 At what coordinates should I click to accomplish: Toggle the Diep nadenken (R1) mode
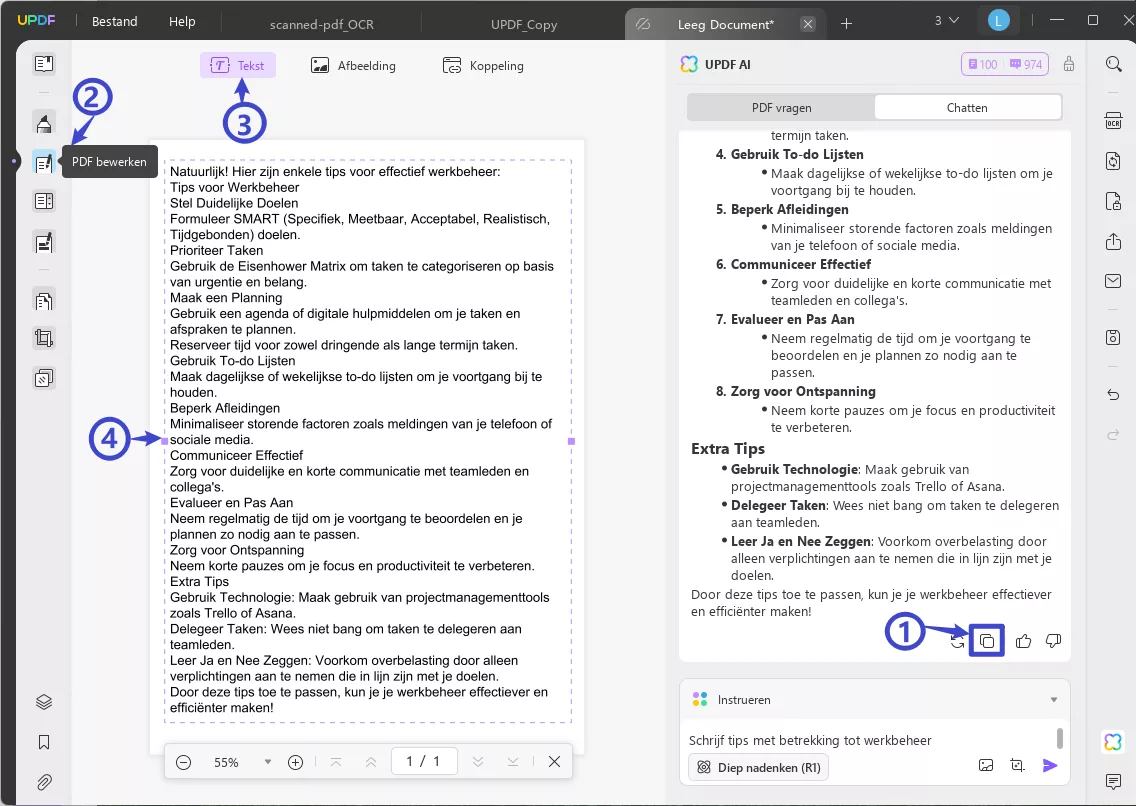759,768
